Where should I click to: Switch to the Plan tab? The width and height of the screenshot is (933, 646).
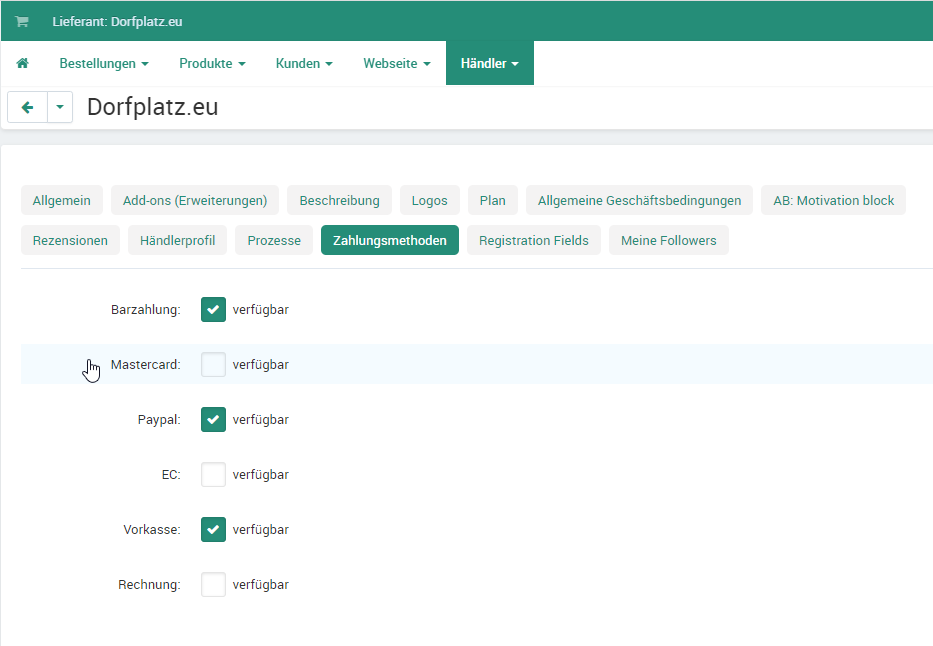493,200
